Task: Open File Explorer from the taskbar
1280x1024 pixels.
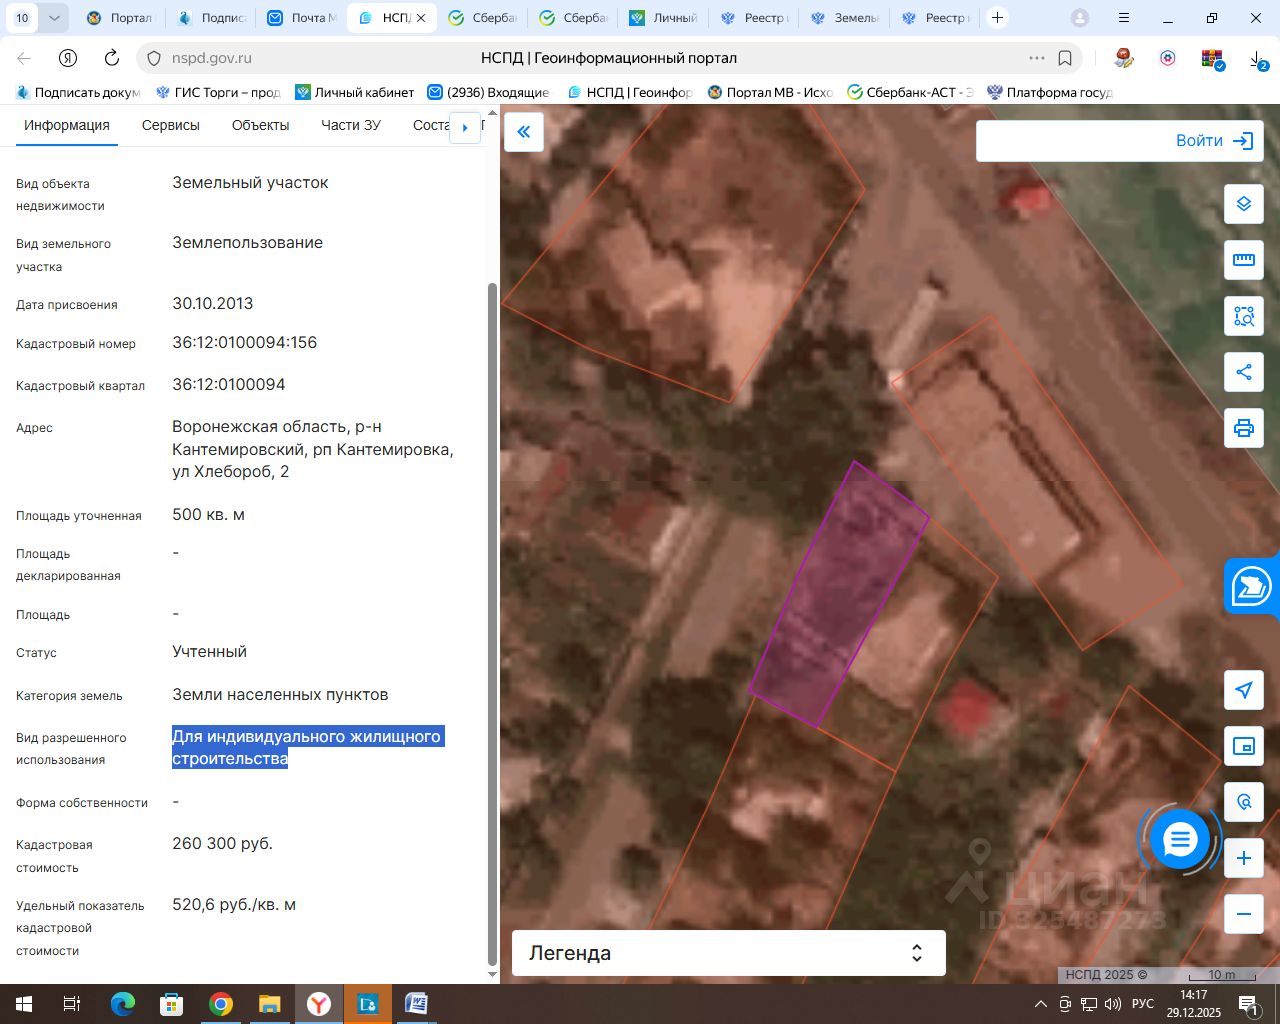Action: [x=270, y=1003]
